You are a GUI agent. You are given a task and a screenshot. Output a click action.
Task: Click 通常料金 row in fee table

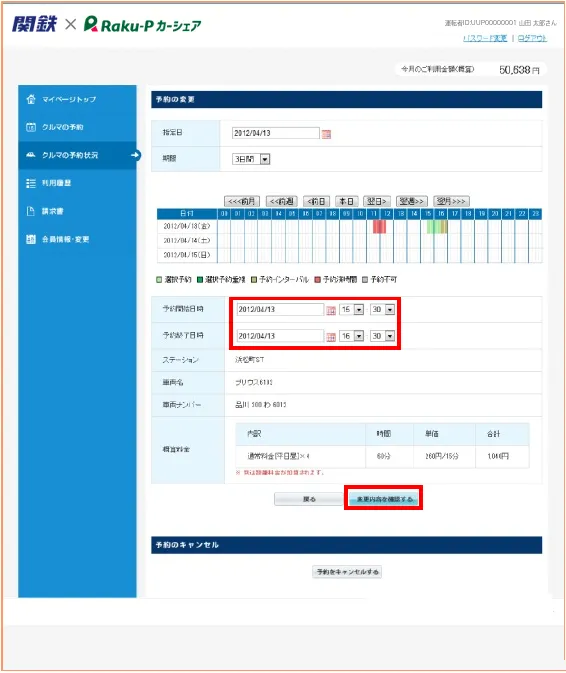(382, 456)
